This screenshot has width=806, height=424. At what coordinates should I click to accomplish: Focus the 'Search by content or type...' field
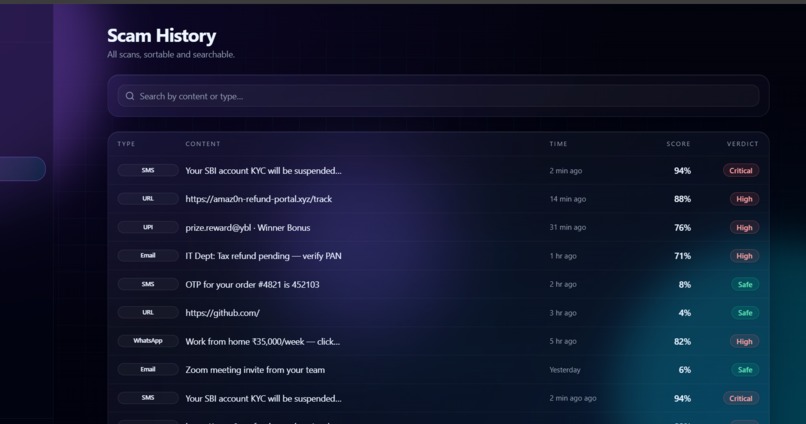click(x=438, y=96)
